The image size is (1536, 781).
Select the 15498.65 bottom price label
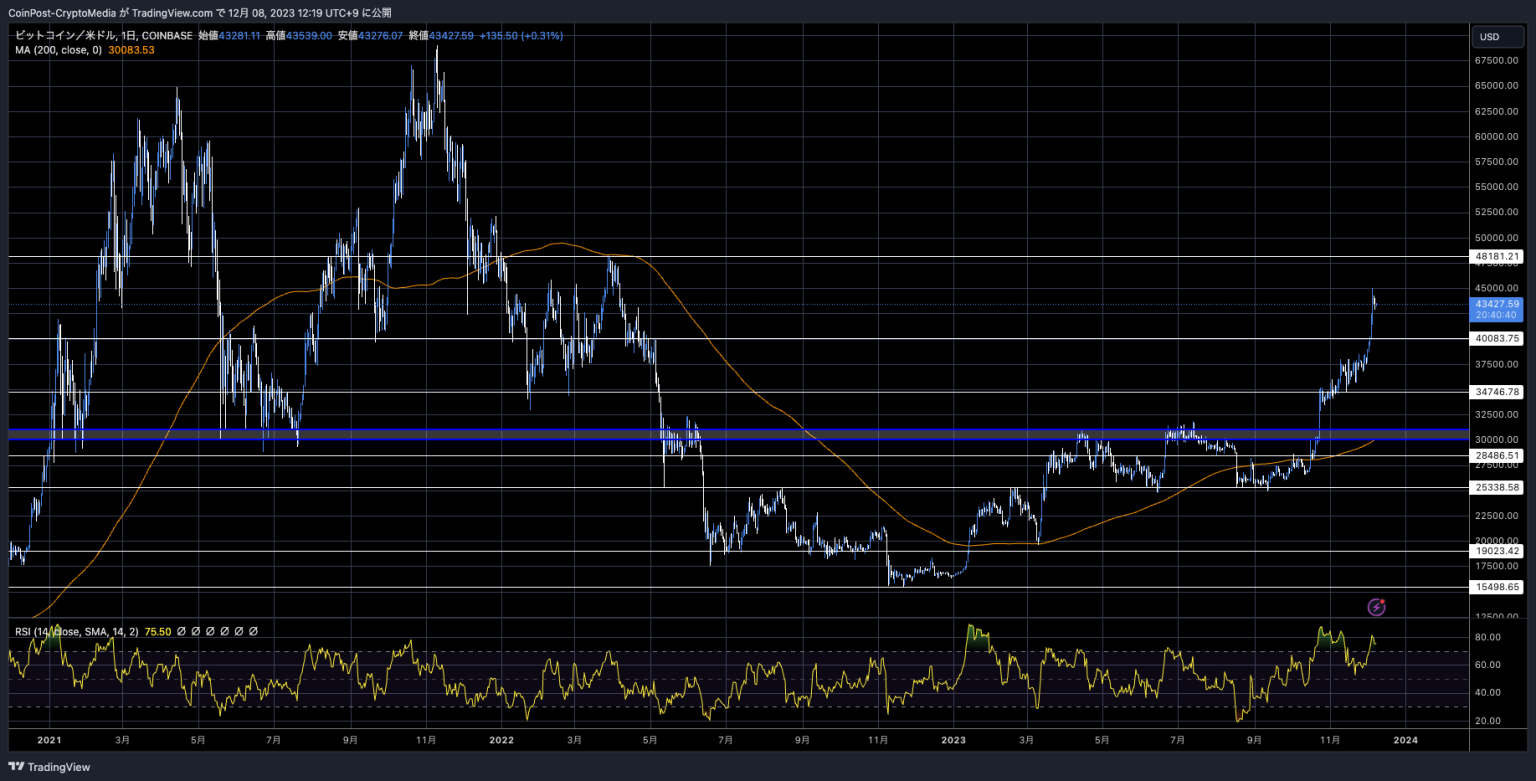1497,587
